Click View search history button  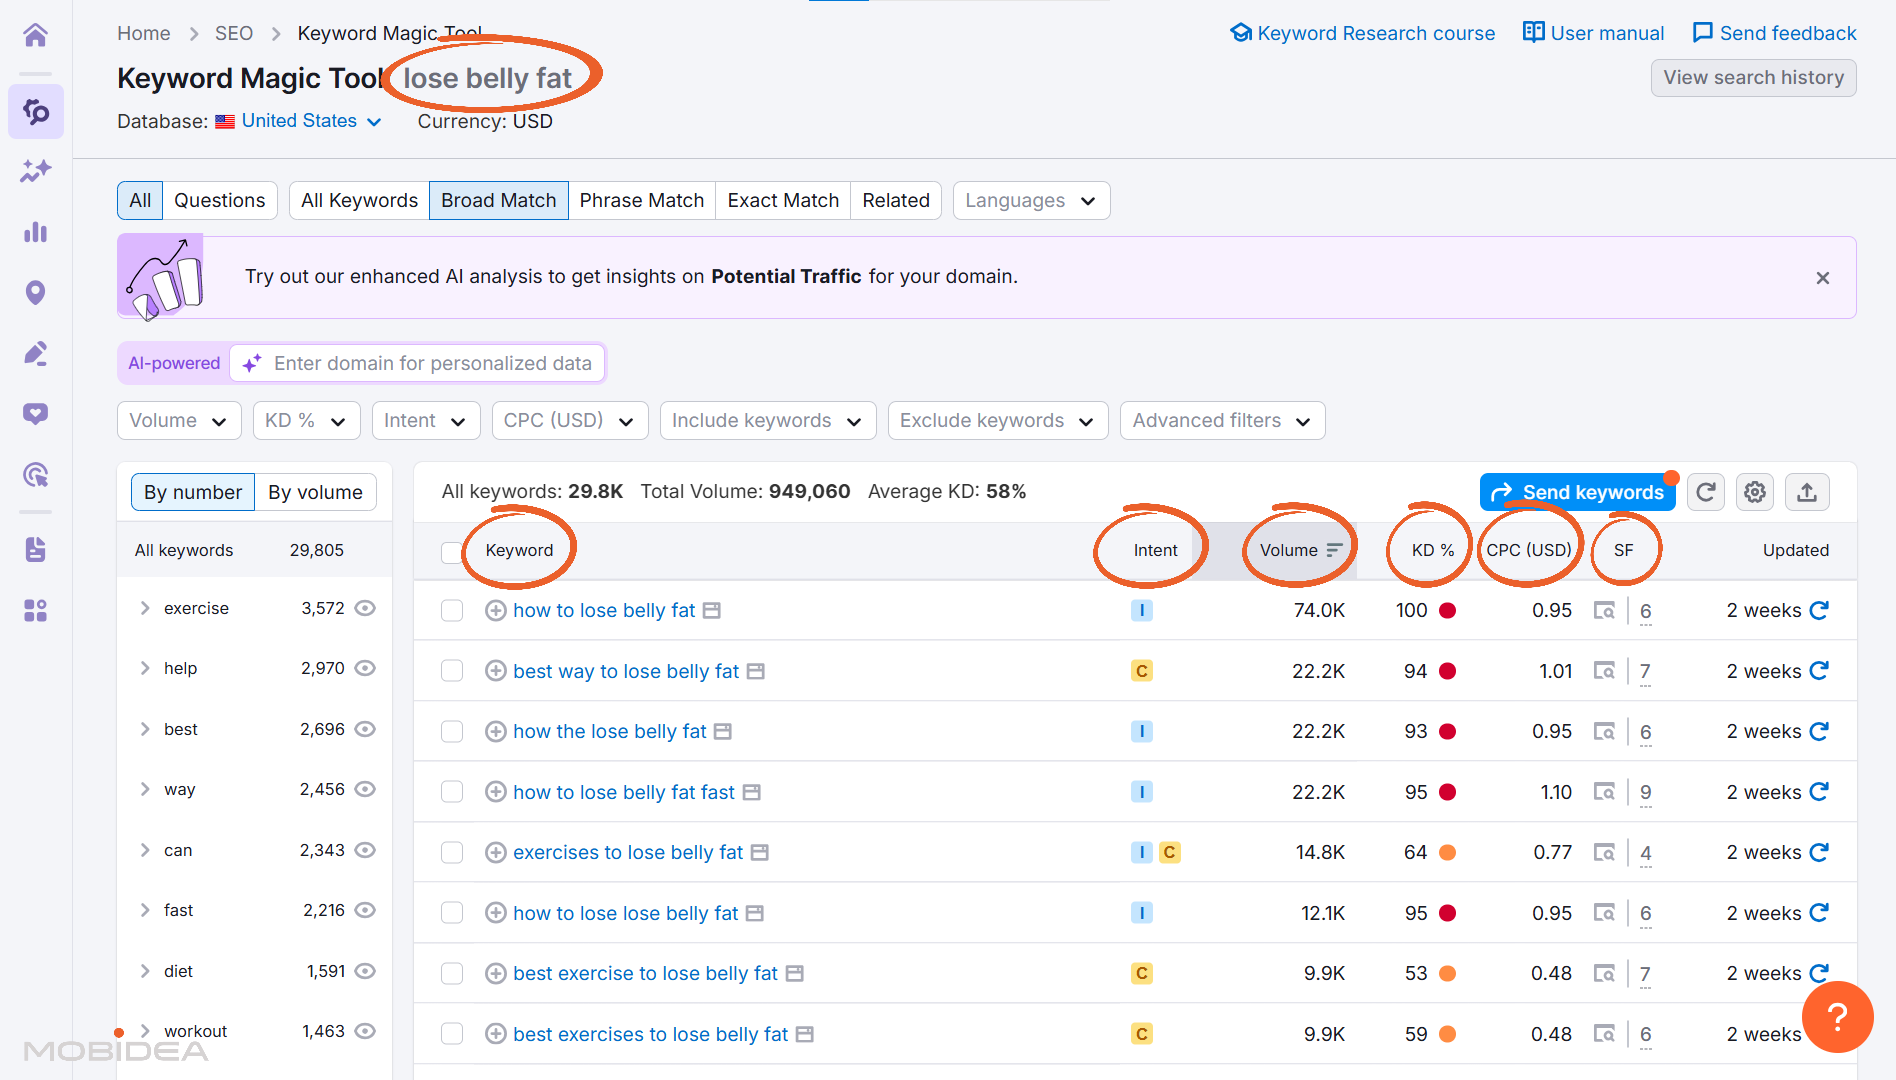coord(1753,78)
